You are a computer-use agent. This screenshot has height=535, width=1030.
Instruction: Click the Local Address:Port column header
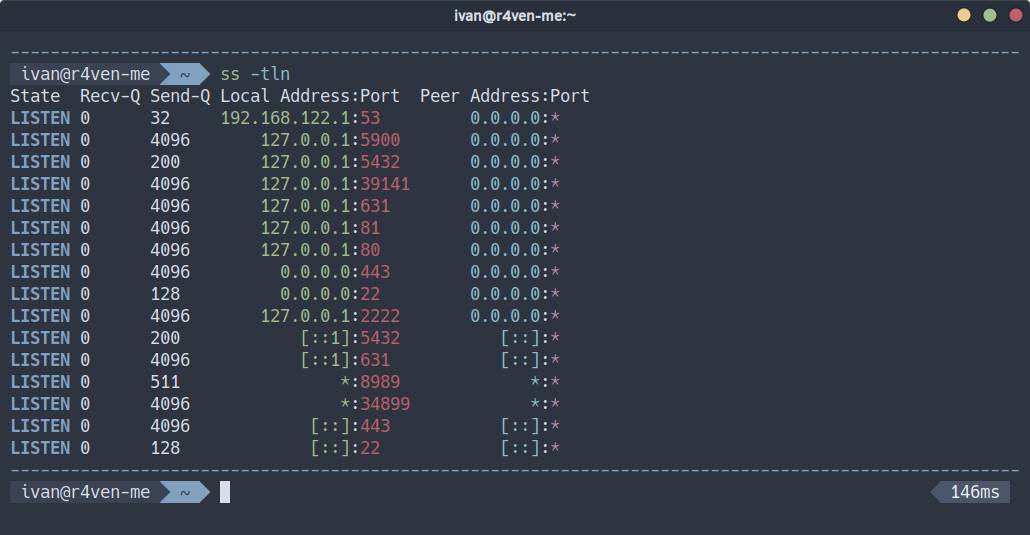point(310,96)
